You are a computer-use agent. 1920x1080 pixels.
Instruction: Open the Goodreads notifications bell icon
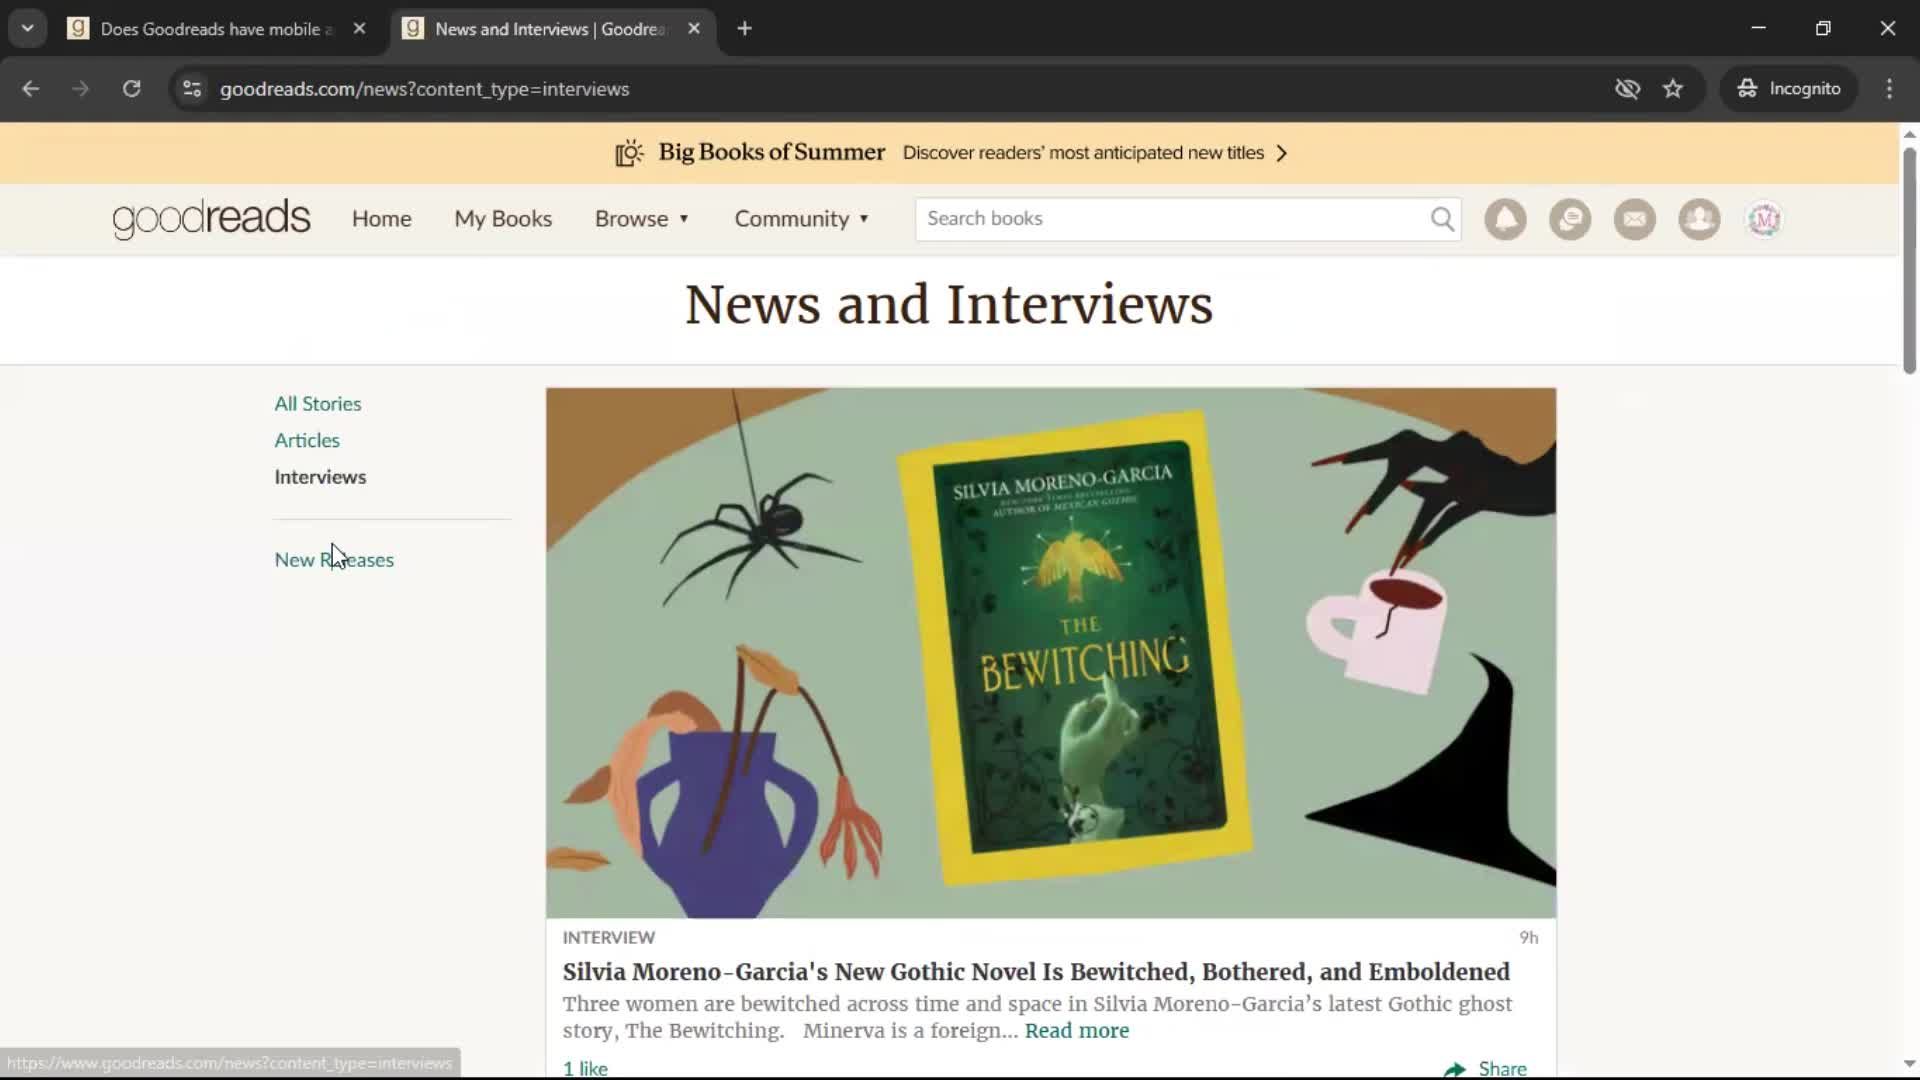[x=1505, y=219]
